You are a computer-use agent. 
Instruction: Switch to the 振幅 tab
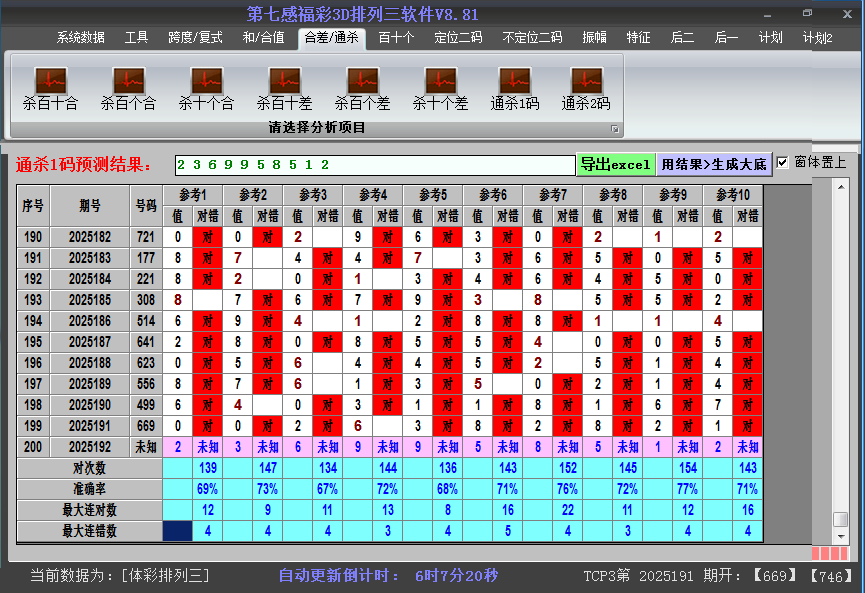pos(594,38)
